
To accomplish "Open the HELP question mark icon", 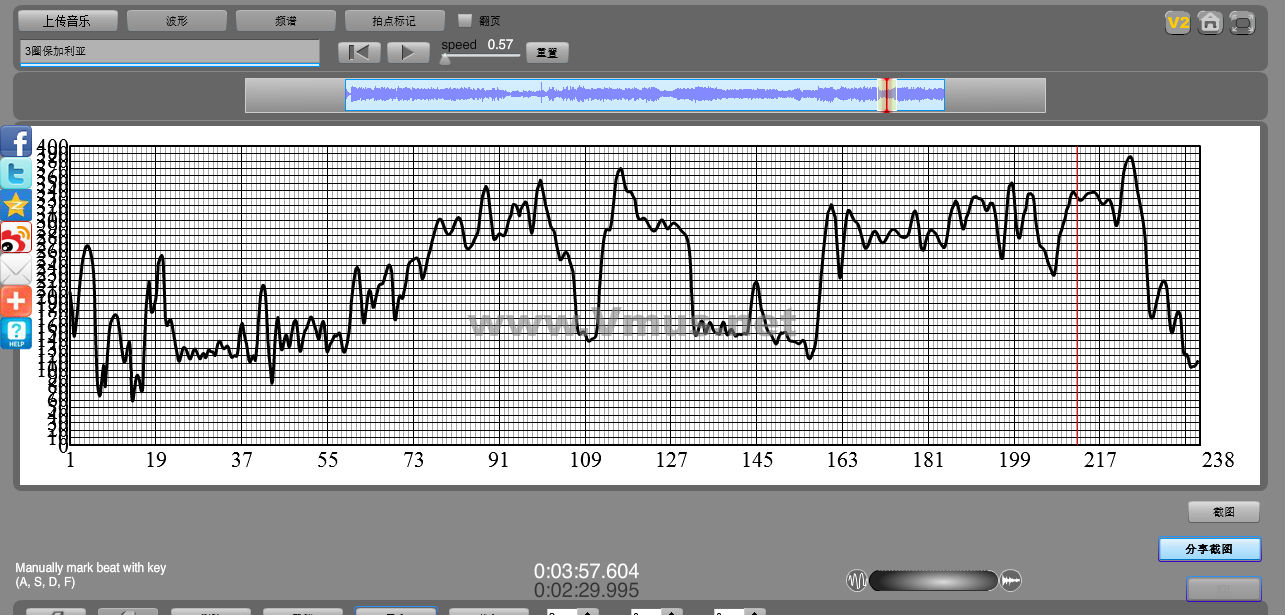I will pos(16,333).
